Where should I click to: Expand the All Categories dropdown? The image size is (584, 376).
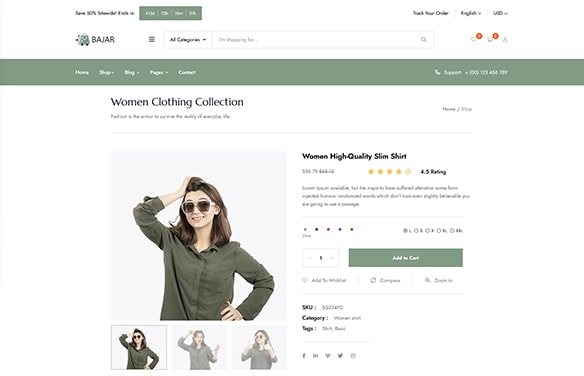(x=188, y=39)
